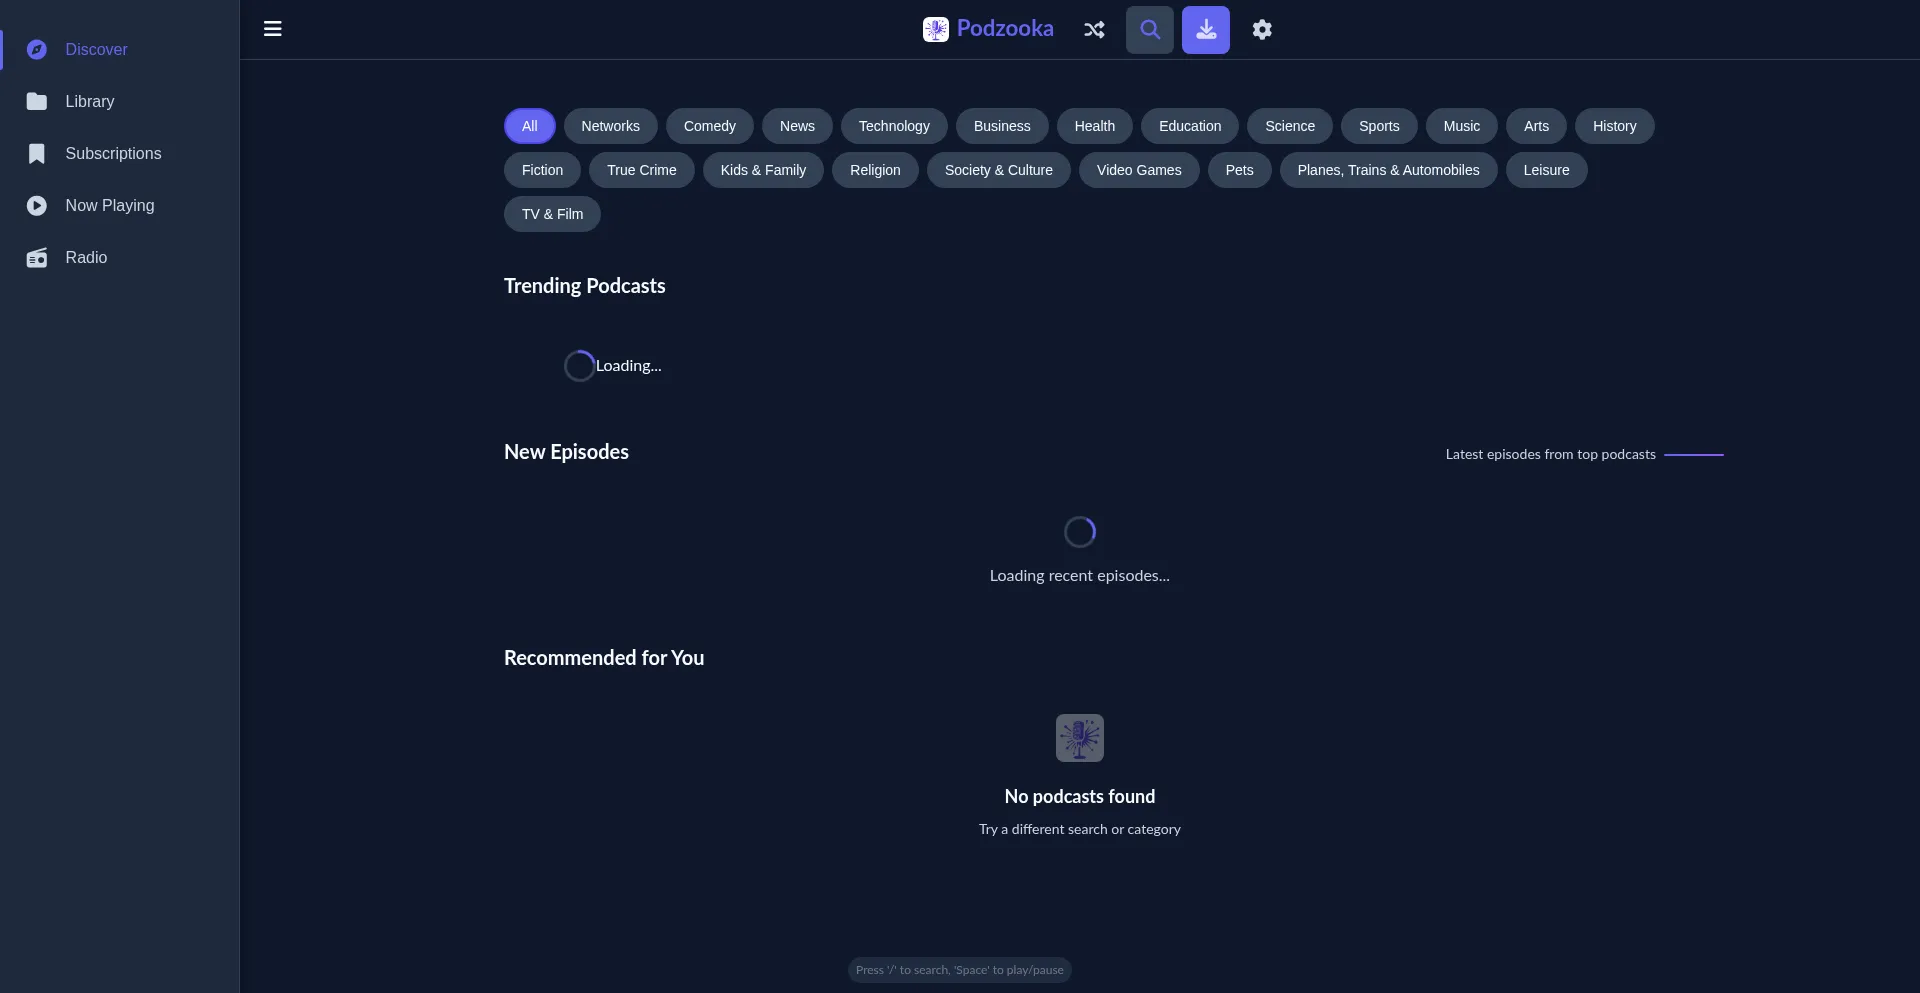Click the shuffle random podcast icon
The image size is (1920, 993).
[1094, 30]
